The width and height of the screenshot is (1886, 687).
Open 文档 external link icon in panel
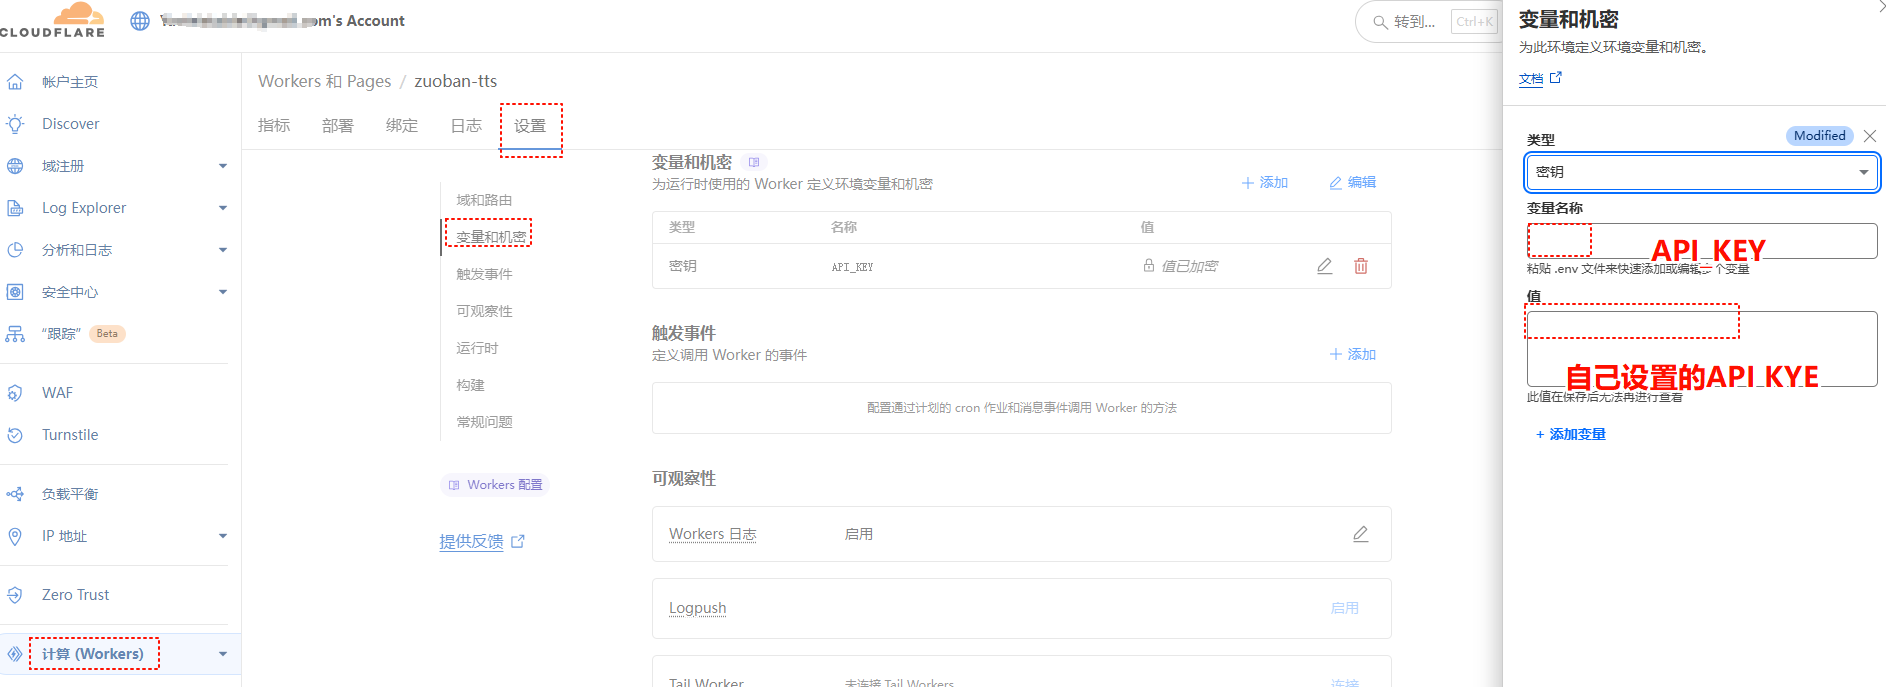pos(1555,78)
